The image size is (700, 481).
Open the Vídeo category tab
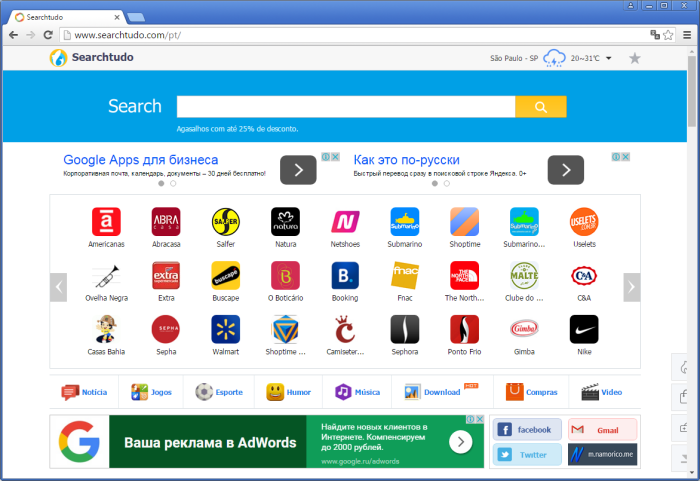[601, 392]
